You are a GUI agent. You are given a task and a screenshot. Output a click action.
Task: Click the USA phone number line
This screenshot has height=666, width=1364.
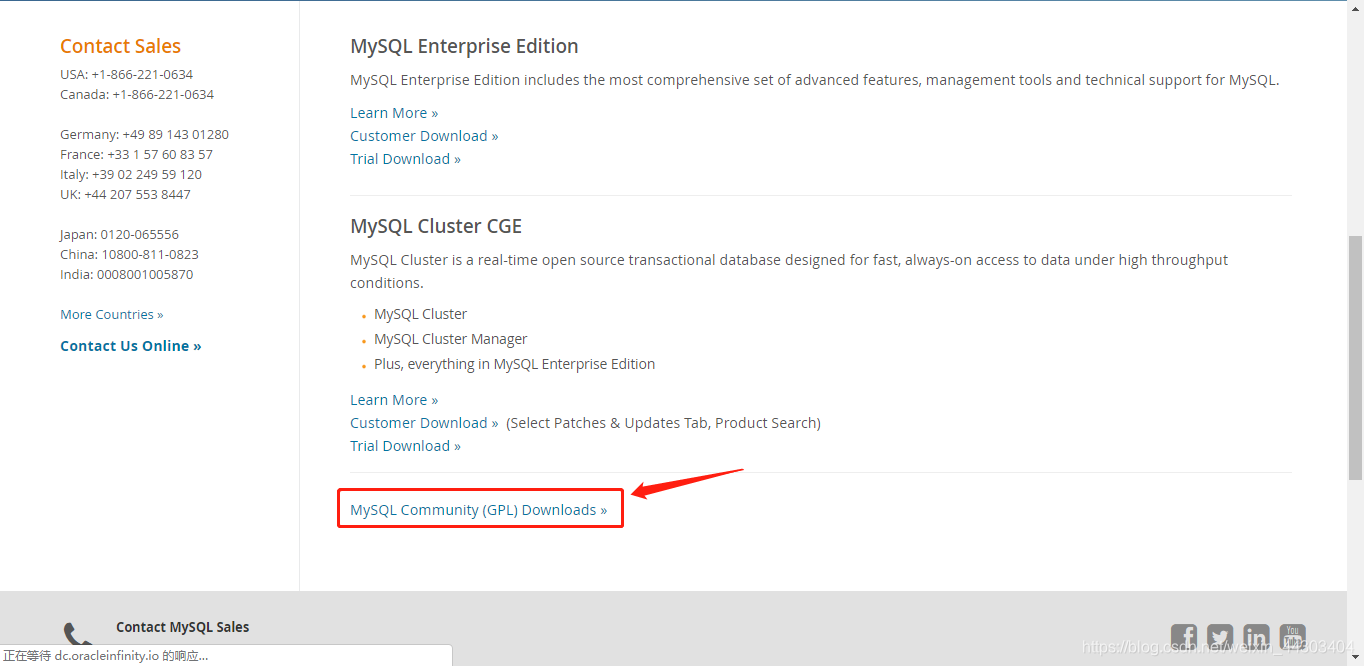tap(127, 74)
